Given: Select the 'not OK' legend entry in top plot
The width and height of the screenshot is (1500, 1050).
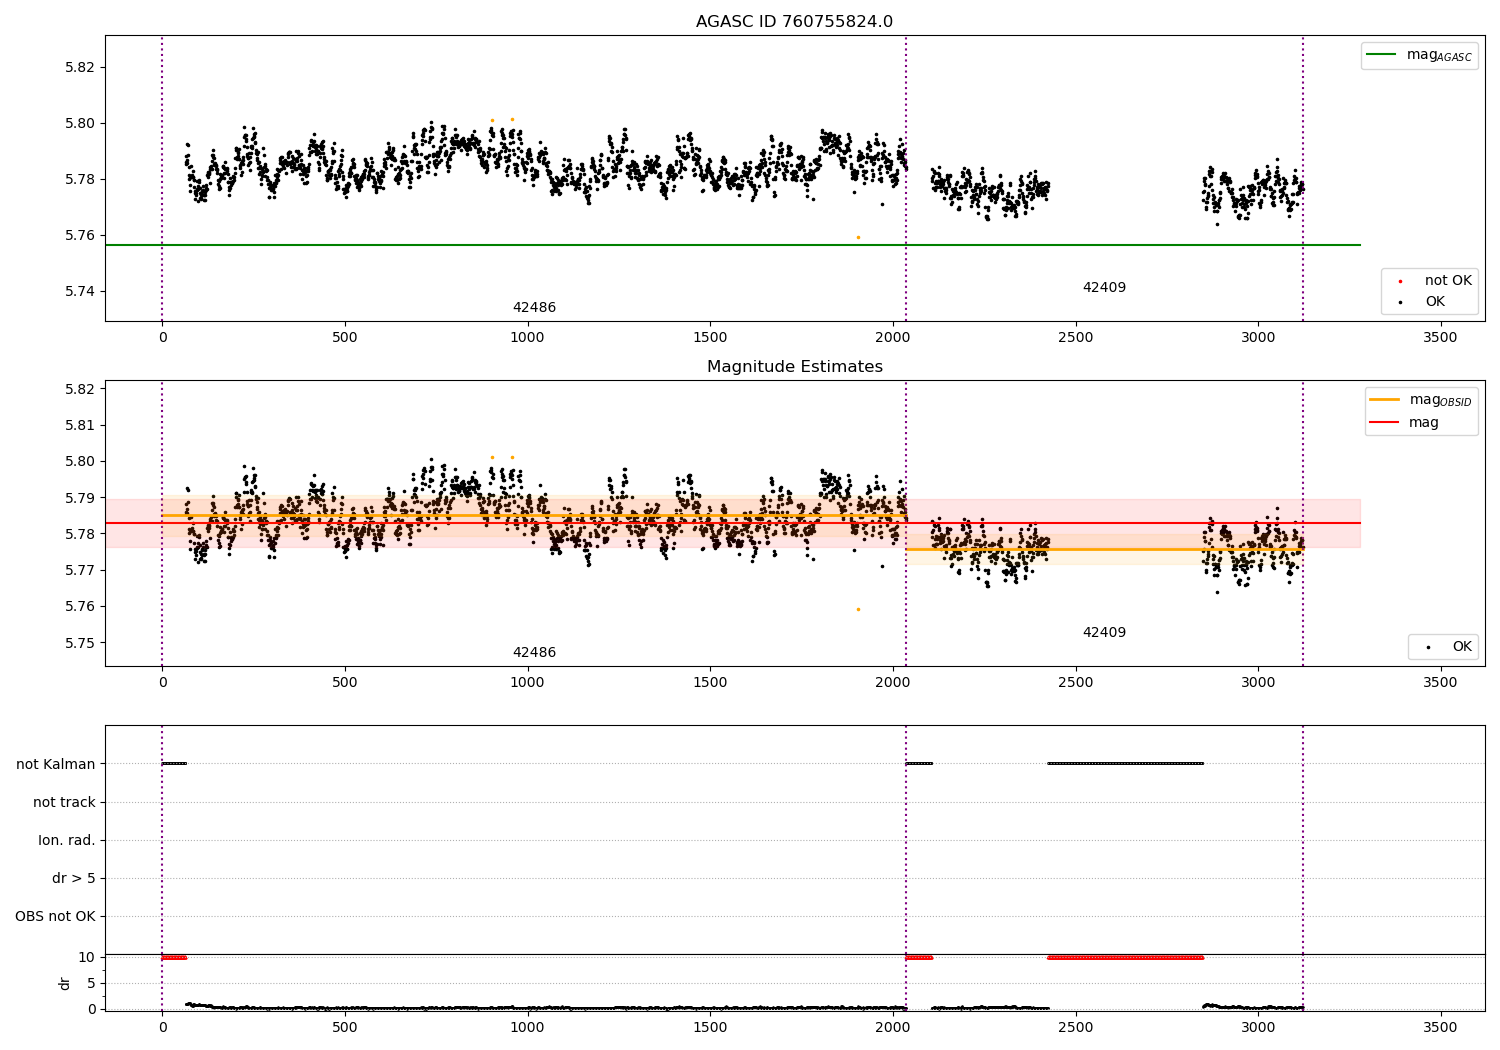Looking at the screenshot, I should click(x=1448, y=281).
